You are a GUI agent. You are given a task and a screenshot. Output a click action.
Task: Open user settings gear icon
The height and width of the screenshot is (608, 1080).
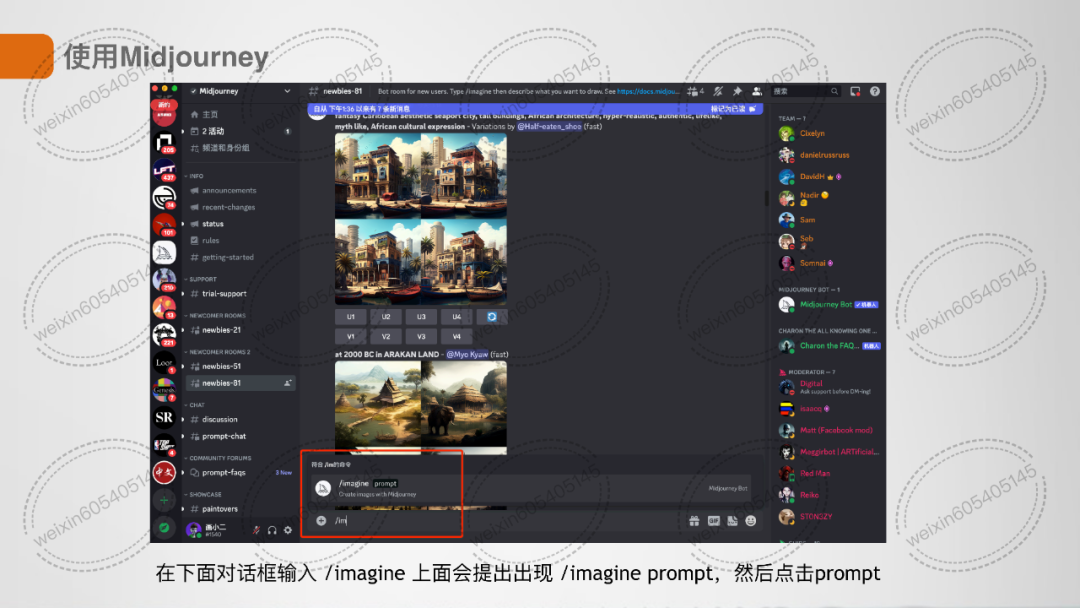click(x=288, y=530)
